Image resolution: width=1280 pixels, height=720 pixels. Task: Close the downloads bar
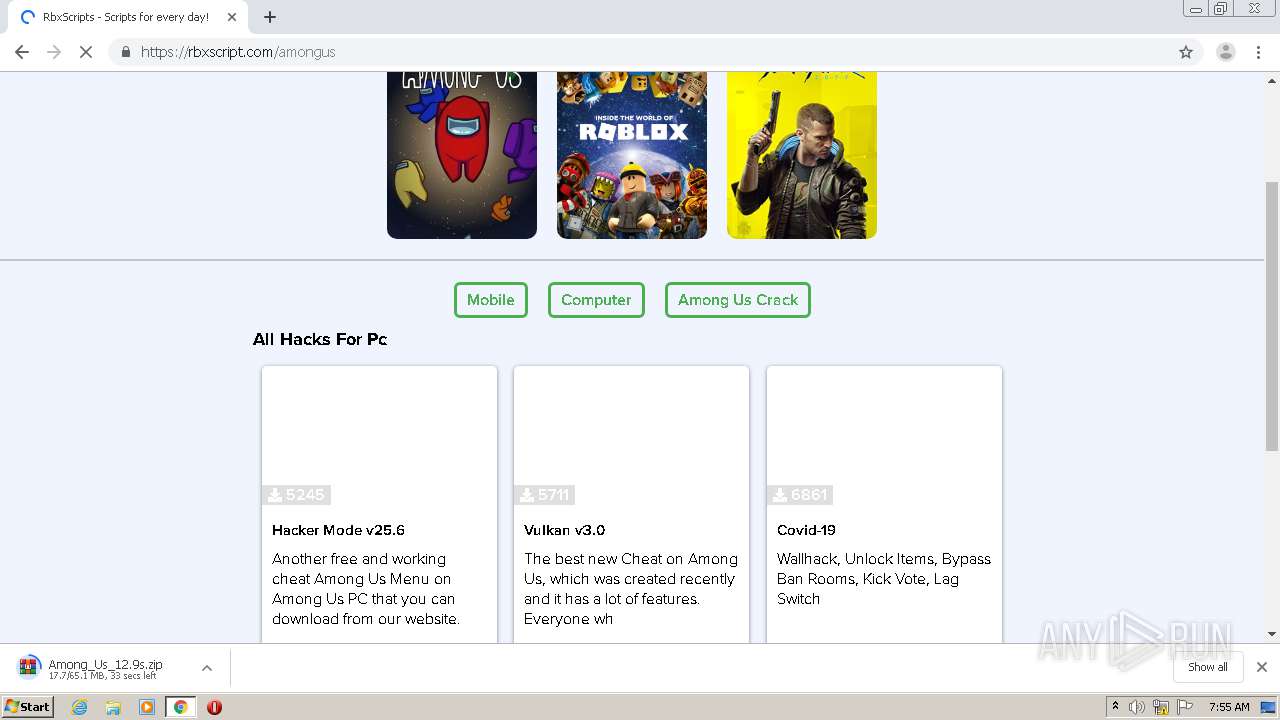coord(1262,667)
